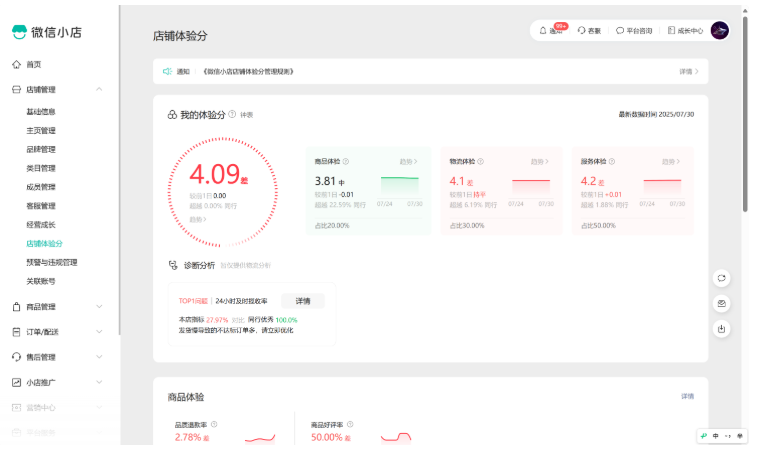This screenshot has width=757, height=470.
Task: Open the 首页 home icon in sidebar
Action: click(16, 64)
